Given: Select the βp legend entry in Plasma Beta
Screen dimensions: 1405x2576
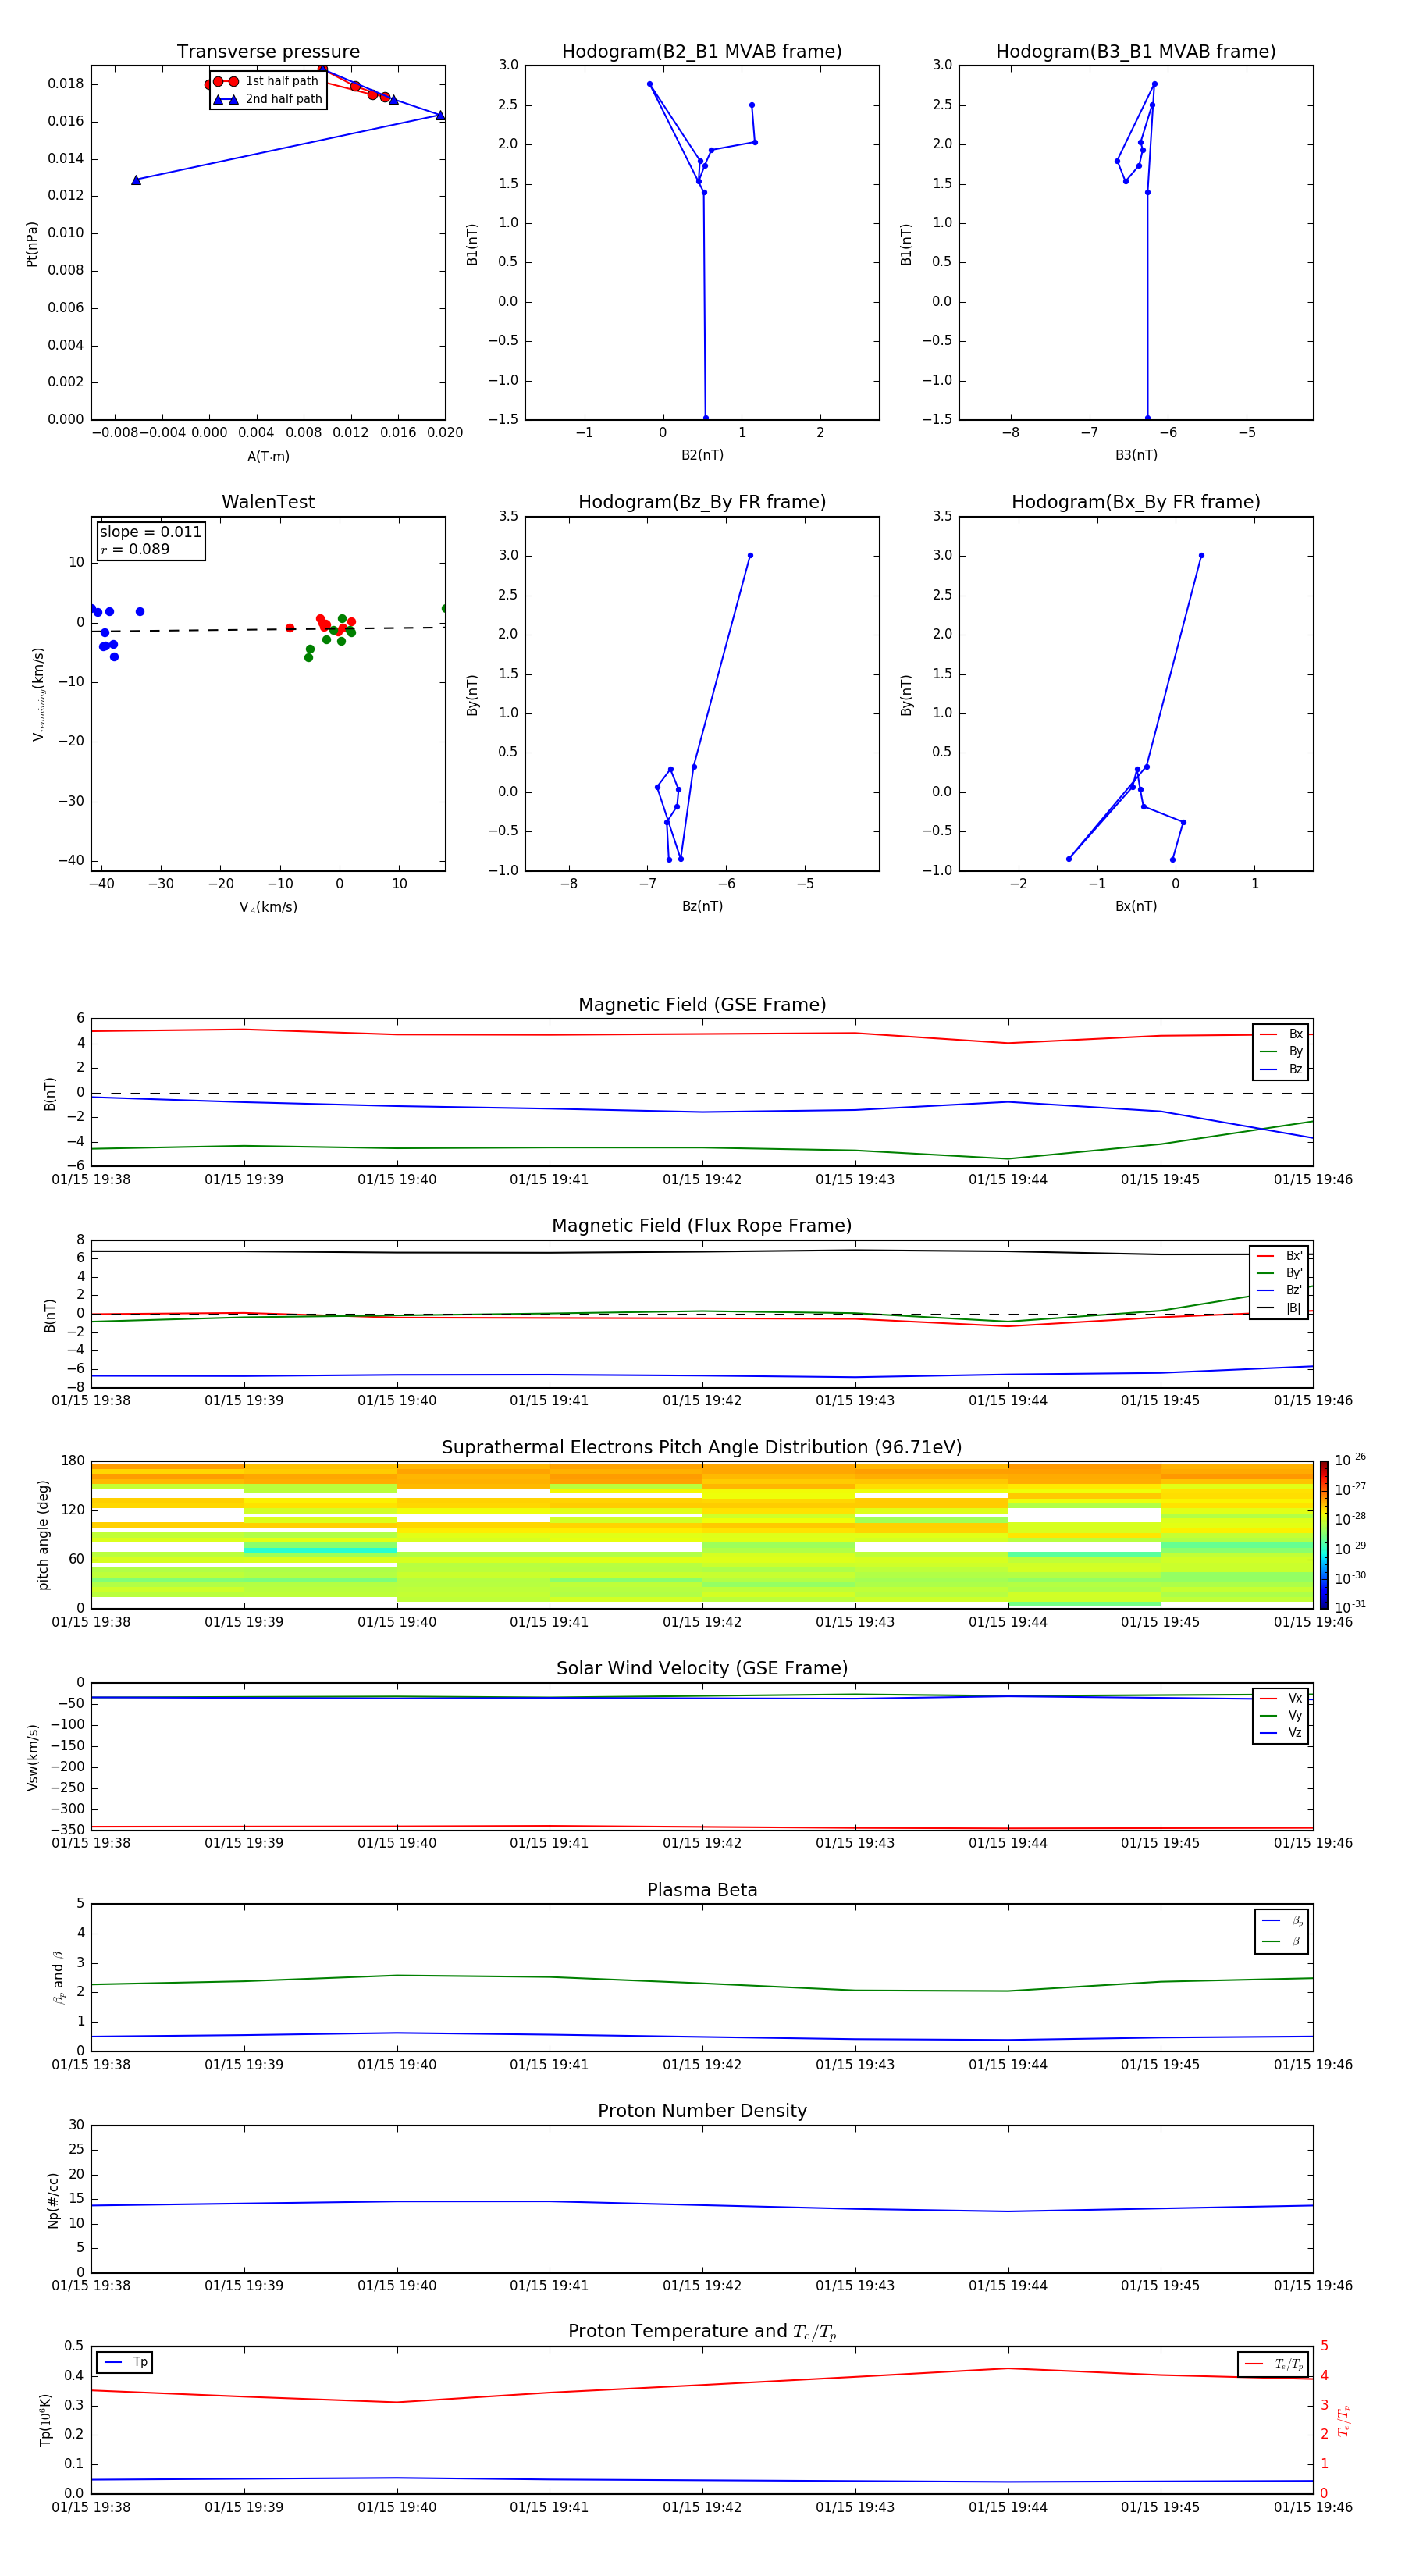Looking at the screenshot, I should pyautogui.click(x=1282, y=1921).
